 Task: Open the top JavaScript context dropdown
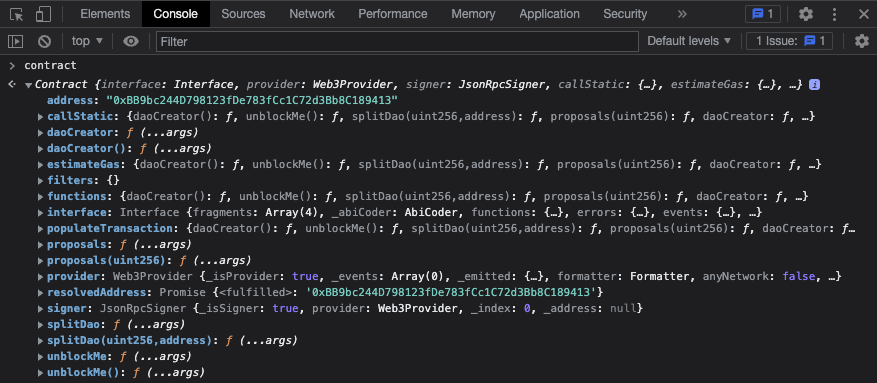pos(87,41)
